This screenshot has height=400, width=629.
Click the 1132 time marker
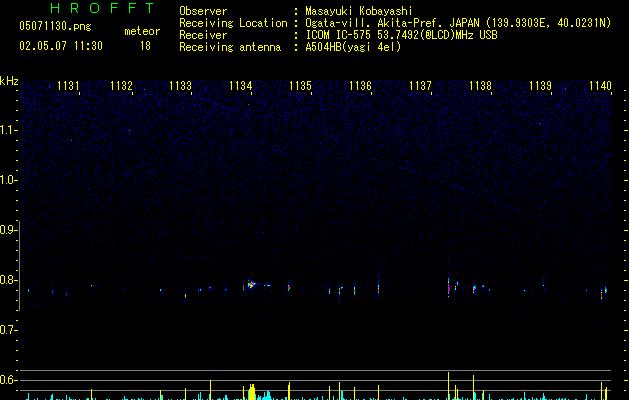(122, 86)
